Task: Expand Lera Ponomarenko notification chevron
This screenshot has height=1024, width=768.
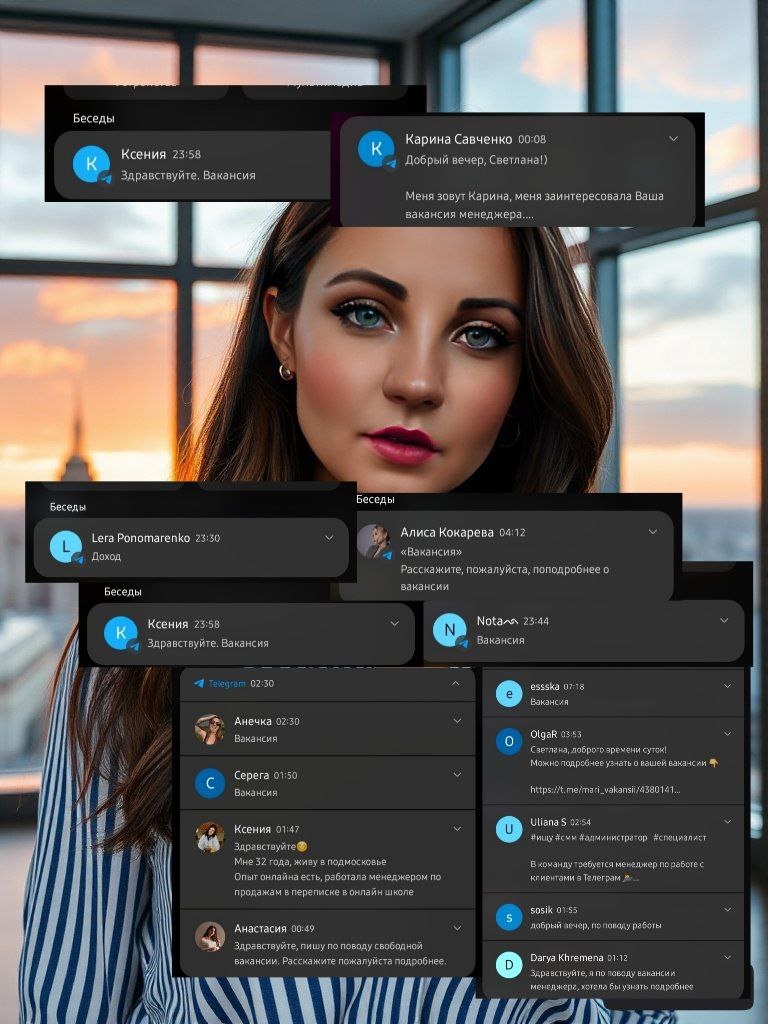Action: pyautogui.click(x=329, y=537)
